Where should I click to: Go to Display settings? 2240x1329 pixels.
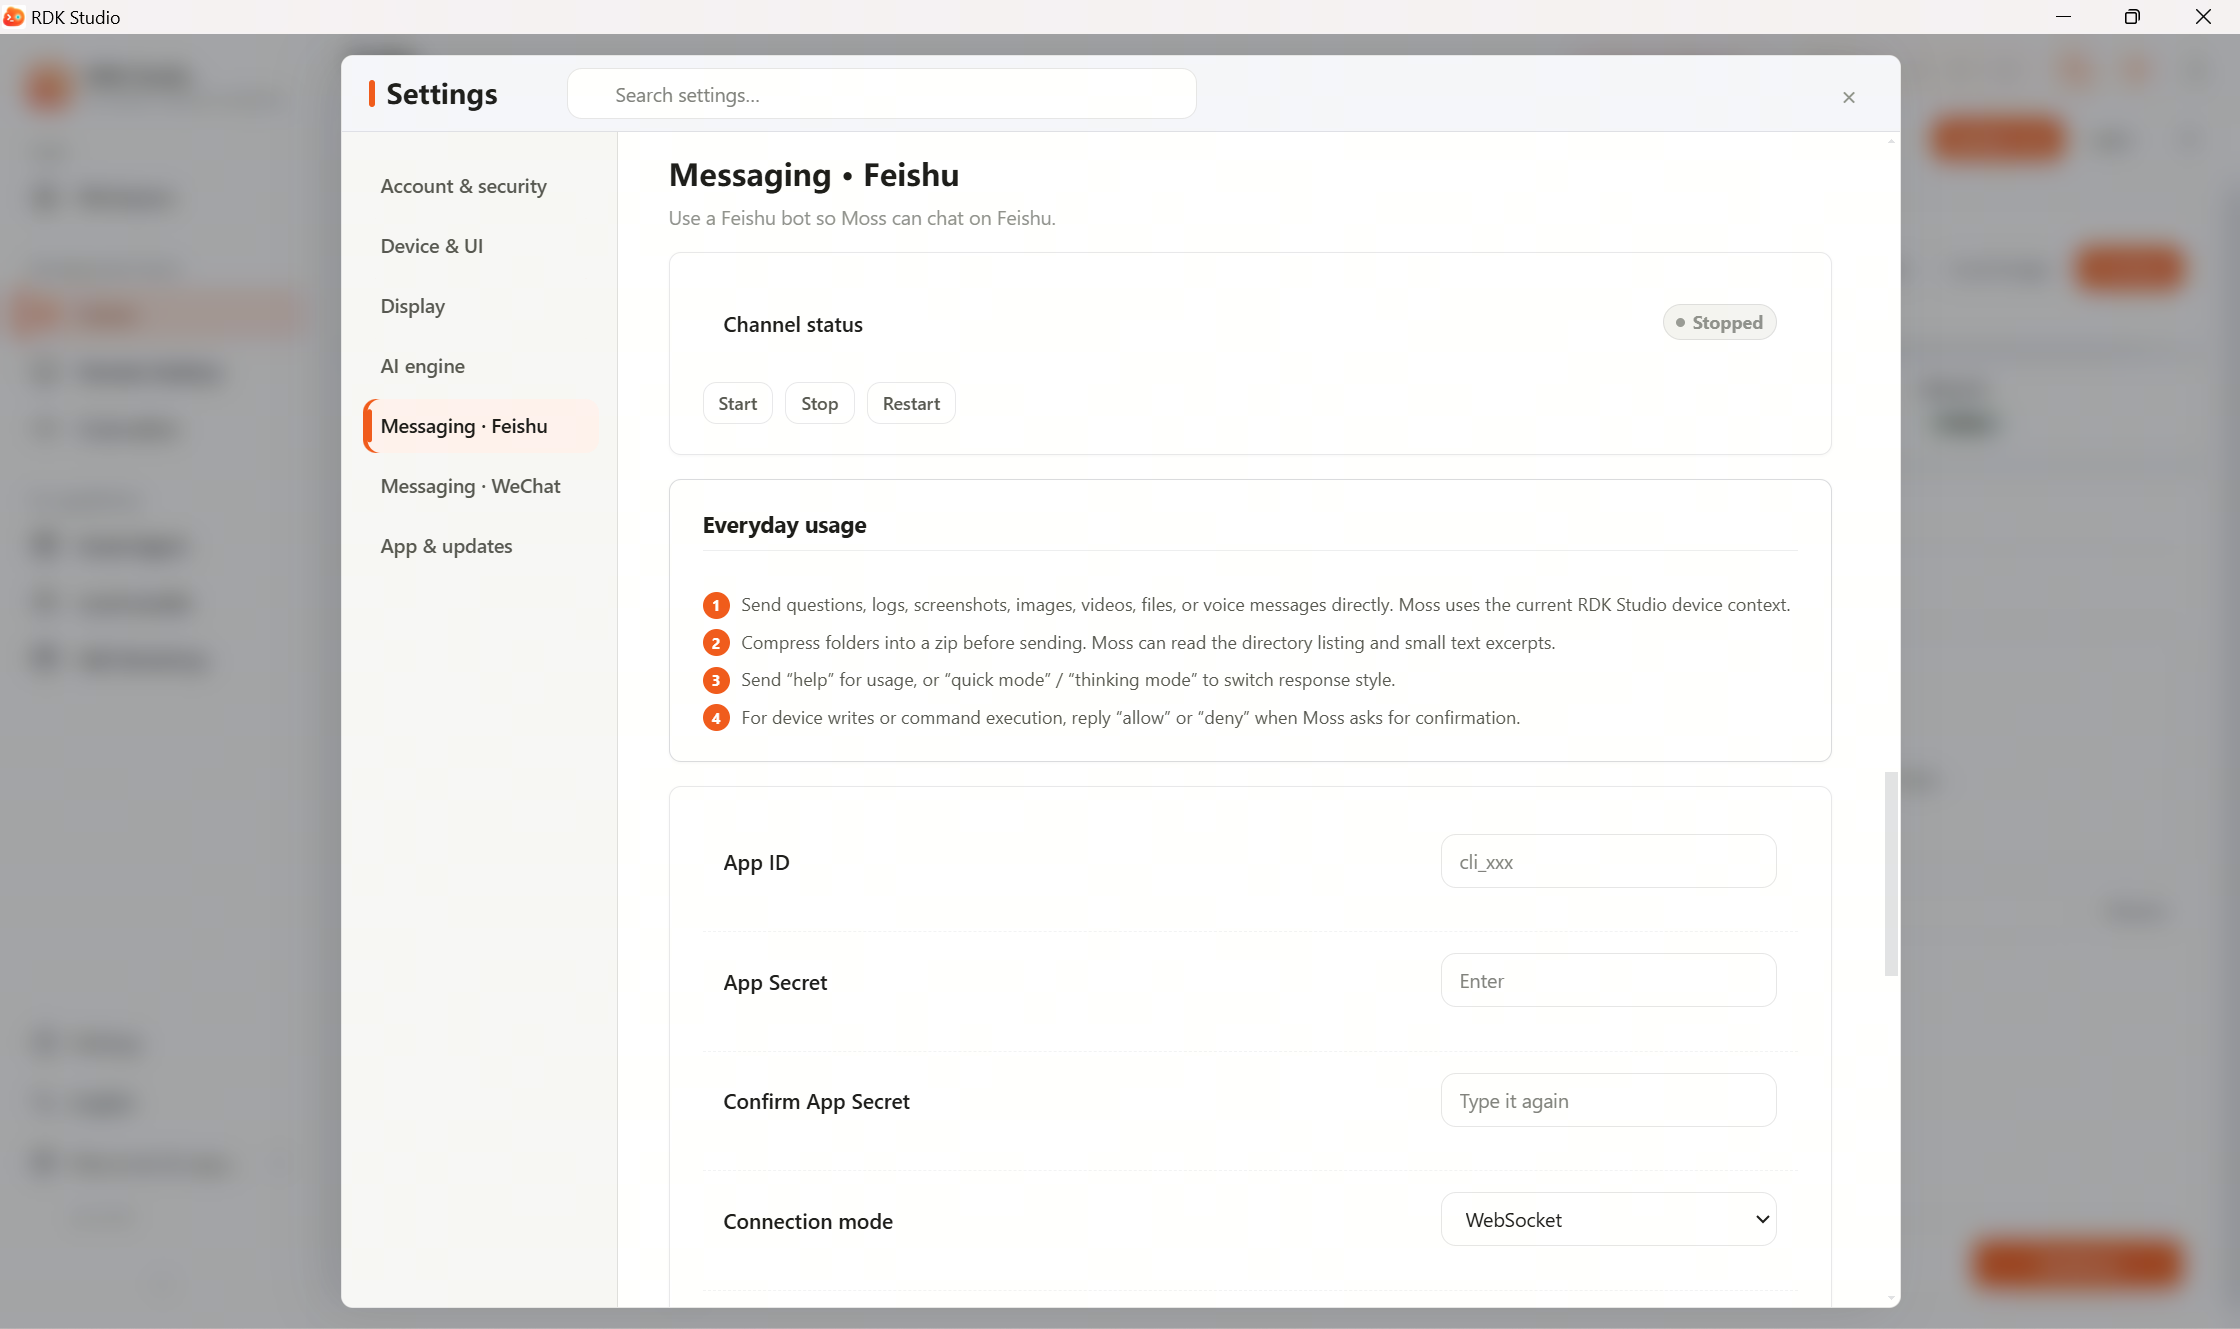tap(412, 306)
